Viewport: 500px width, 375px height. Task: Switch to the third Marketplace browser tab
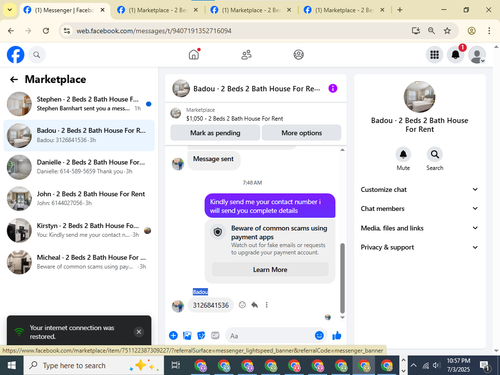251,10
